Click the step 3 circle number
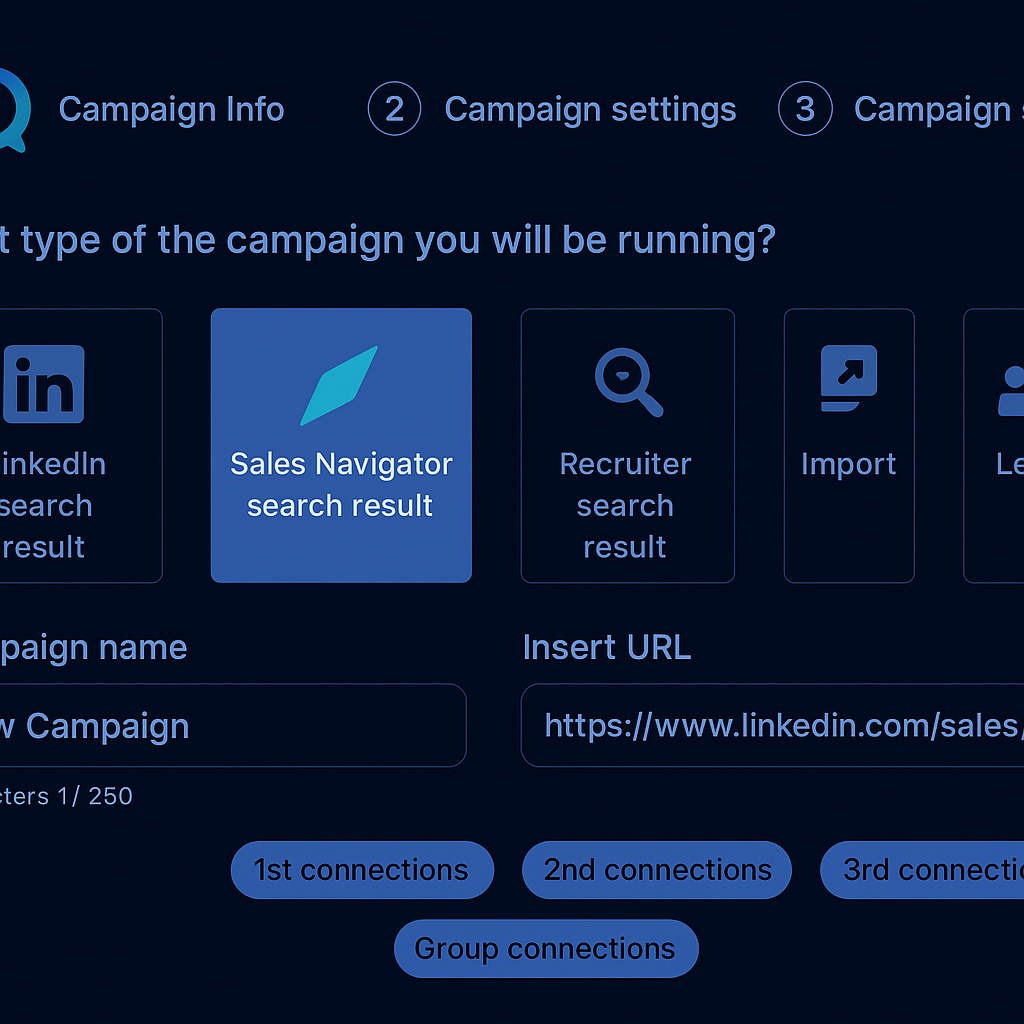This screenshot has width=1024, height=1024. [804, 109]
